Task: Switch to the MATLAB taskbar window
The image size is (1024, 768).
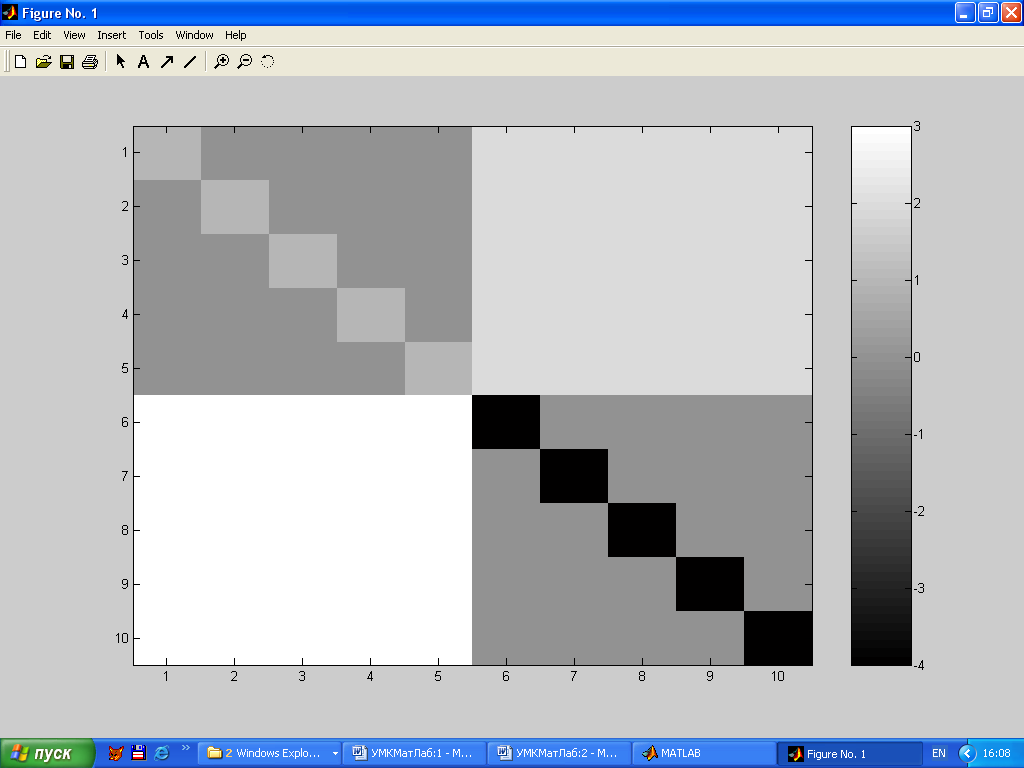Action: (x=700, y=753)
